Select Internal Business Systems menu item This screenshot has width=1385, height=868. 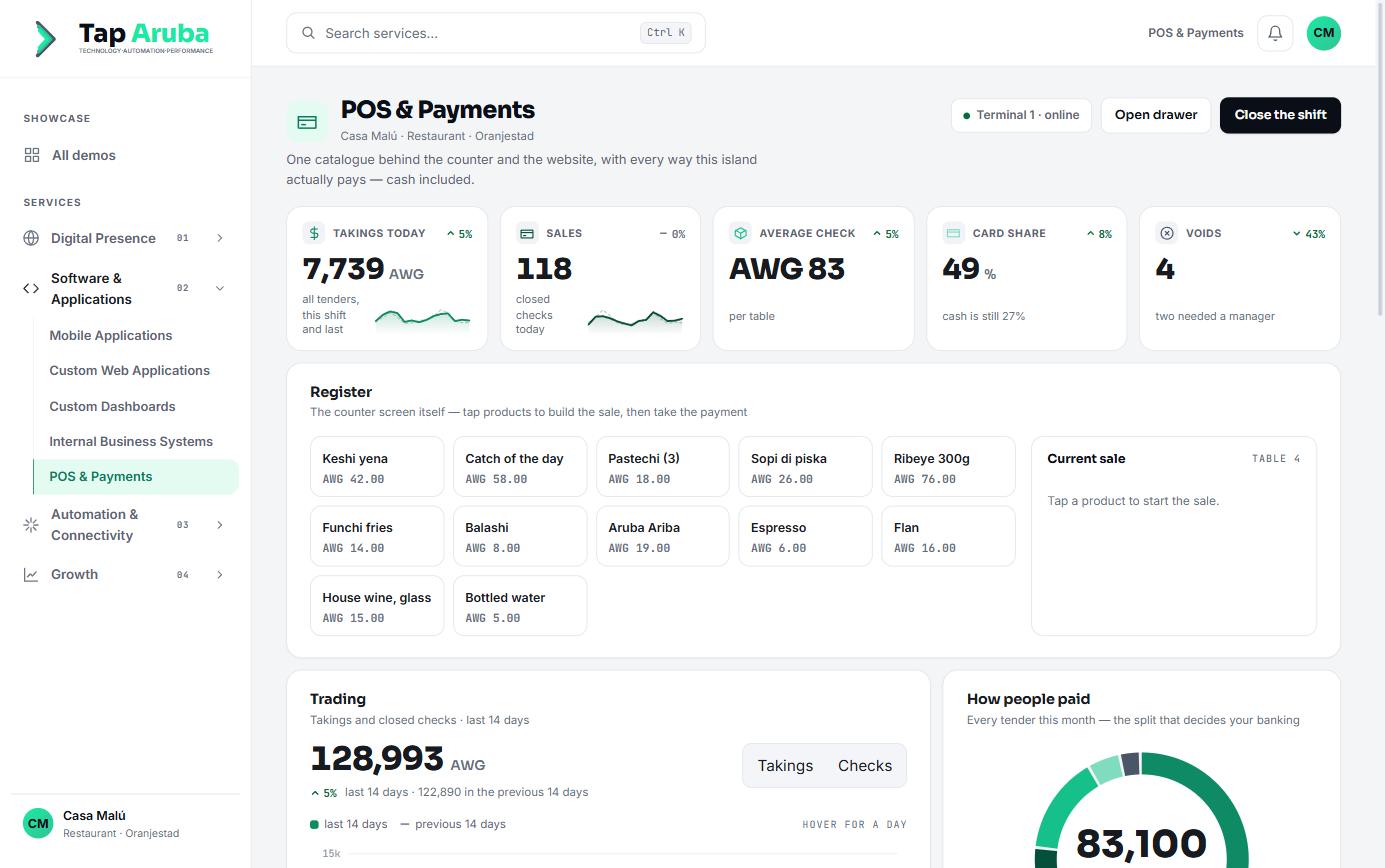[x=131, y=441]
